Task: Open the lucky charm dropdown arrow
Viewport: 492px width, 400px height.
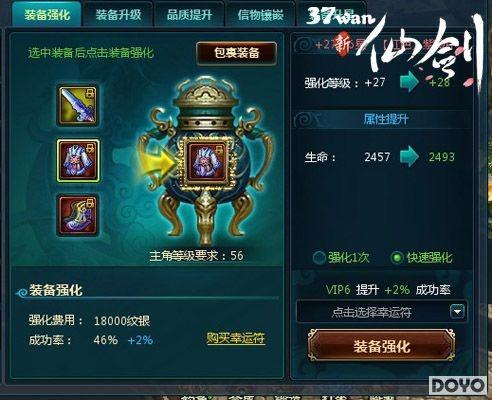Action: 457,312
